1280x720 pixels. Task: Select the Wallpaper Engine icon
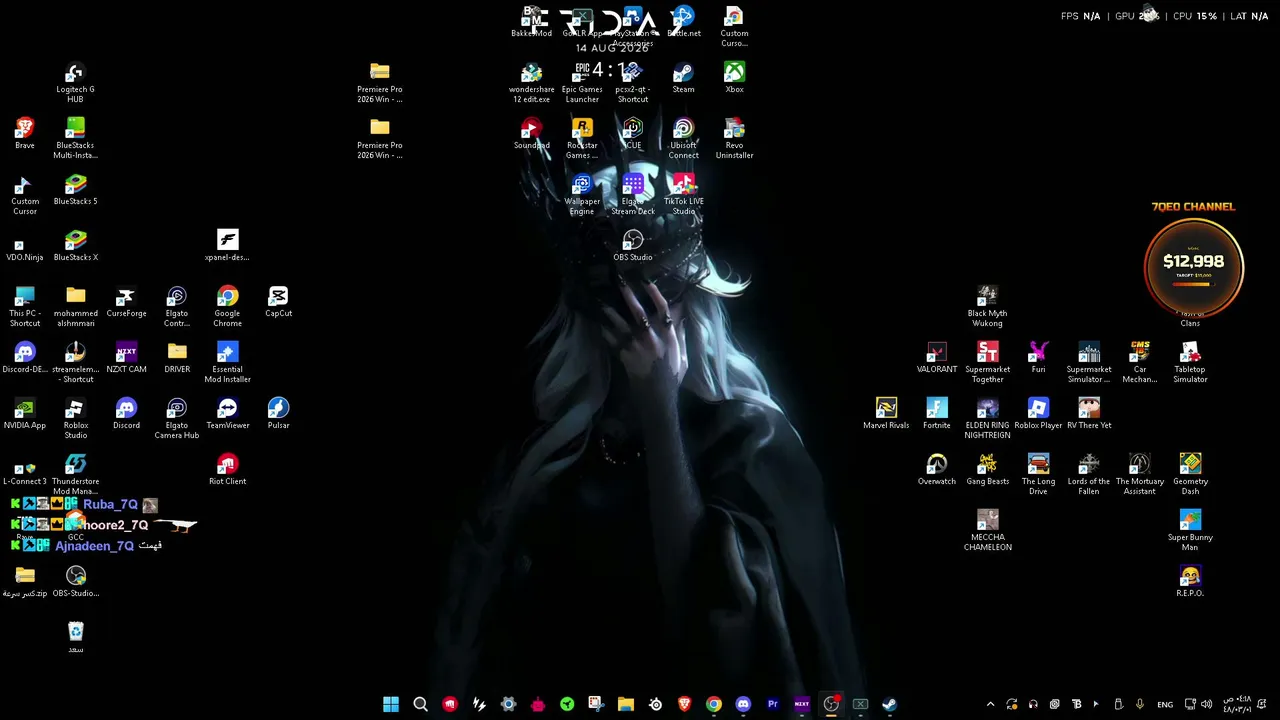pos(582,195)
